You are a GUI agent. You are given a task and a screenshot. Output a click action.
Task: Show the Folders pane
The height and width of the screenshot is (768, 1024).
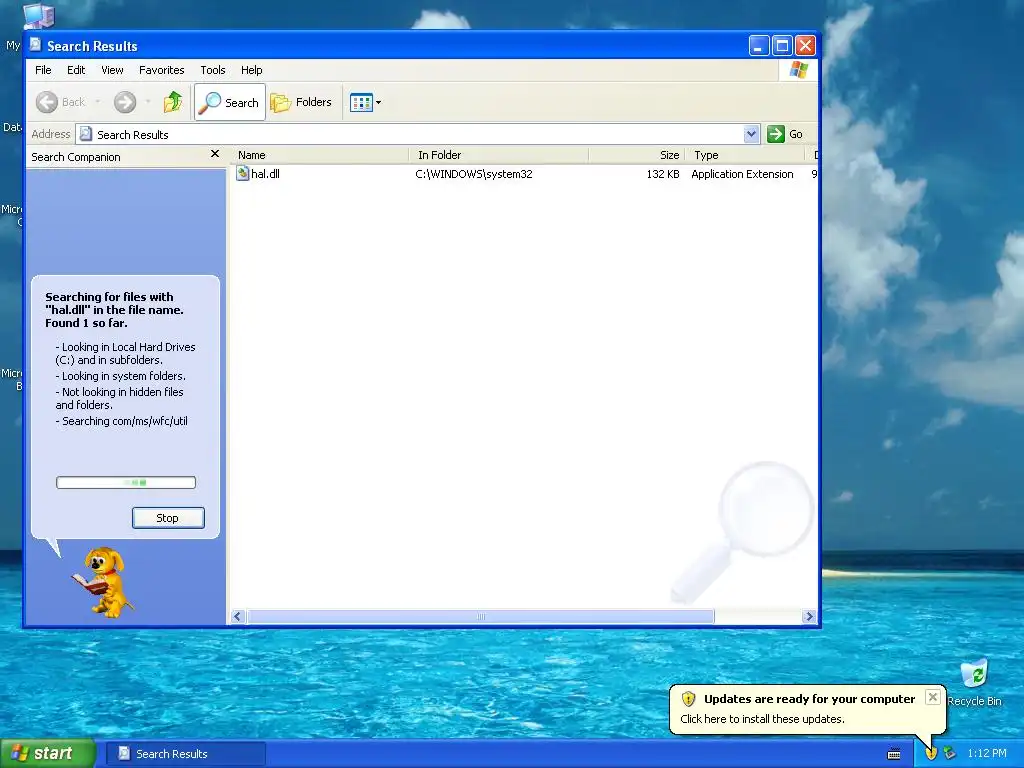point(302,102)
